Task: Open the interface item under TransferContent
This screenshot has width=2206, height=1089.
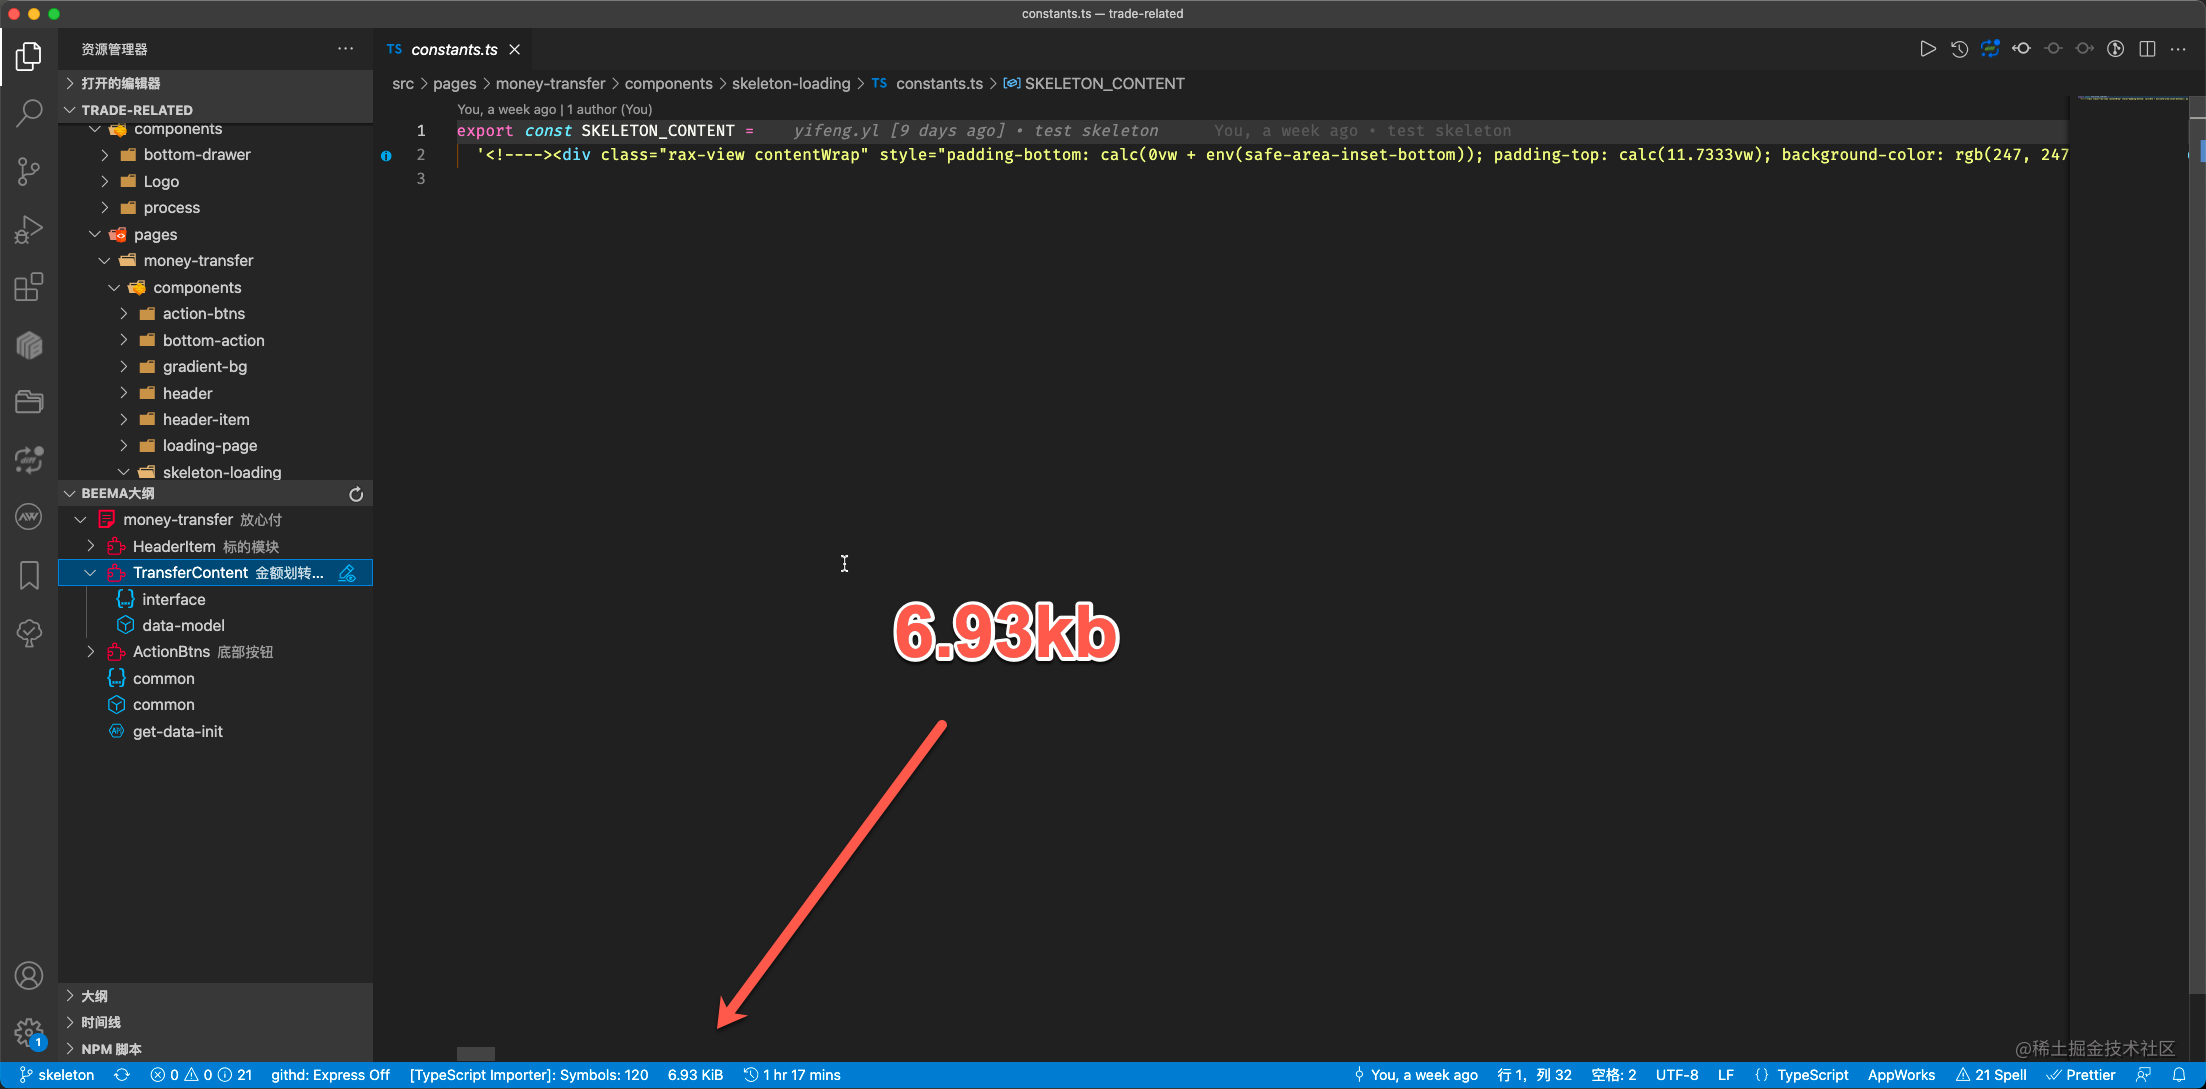Action: point(216,600)
